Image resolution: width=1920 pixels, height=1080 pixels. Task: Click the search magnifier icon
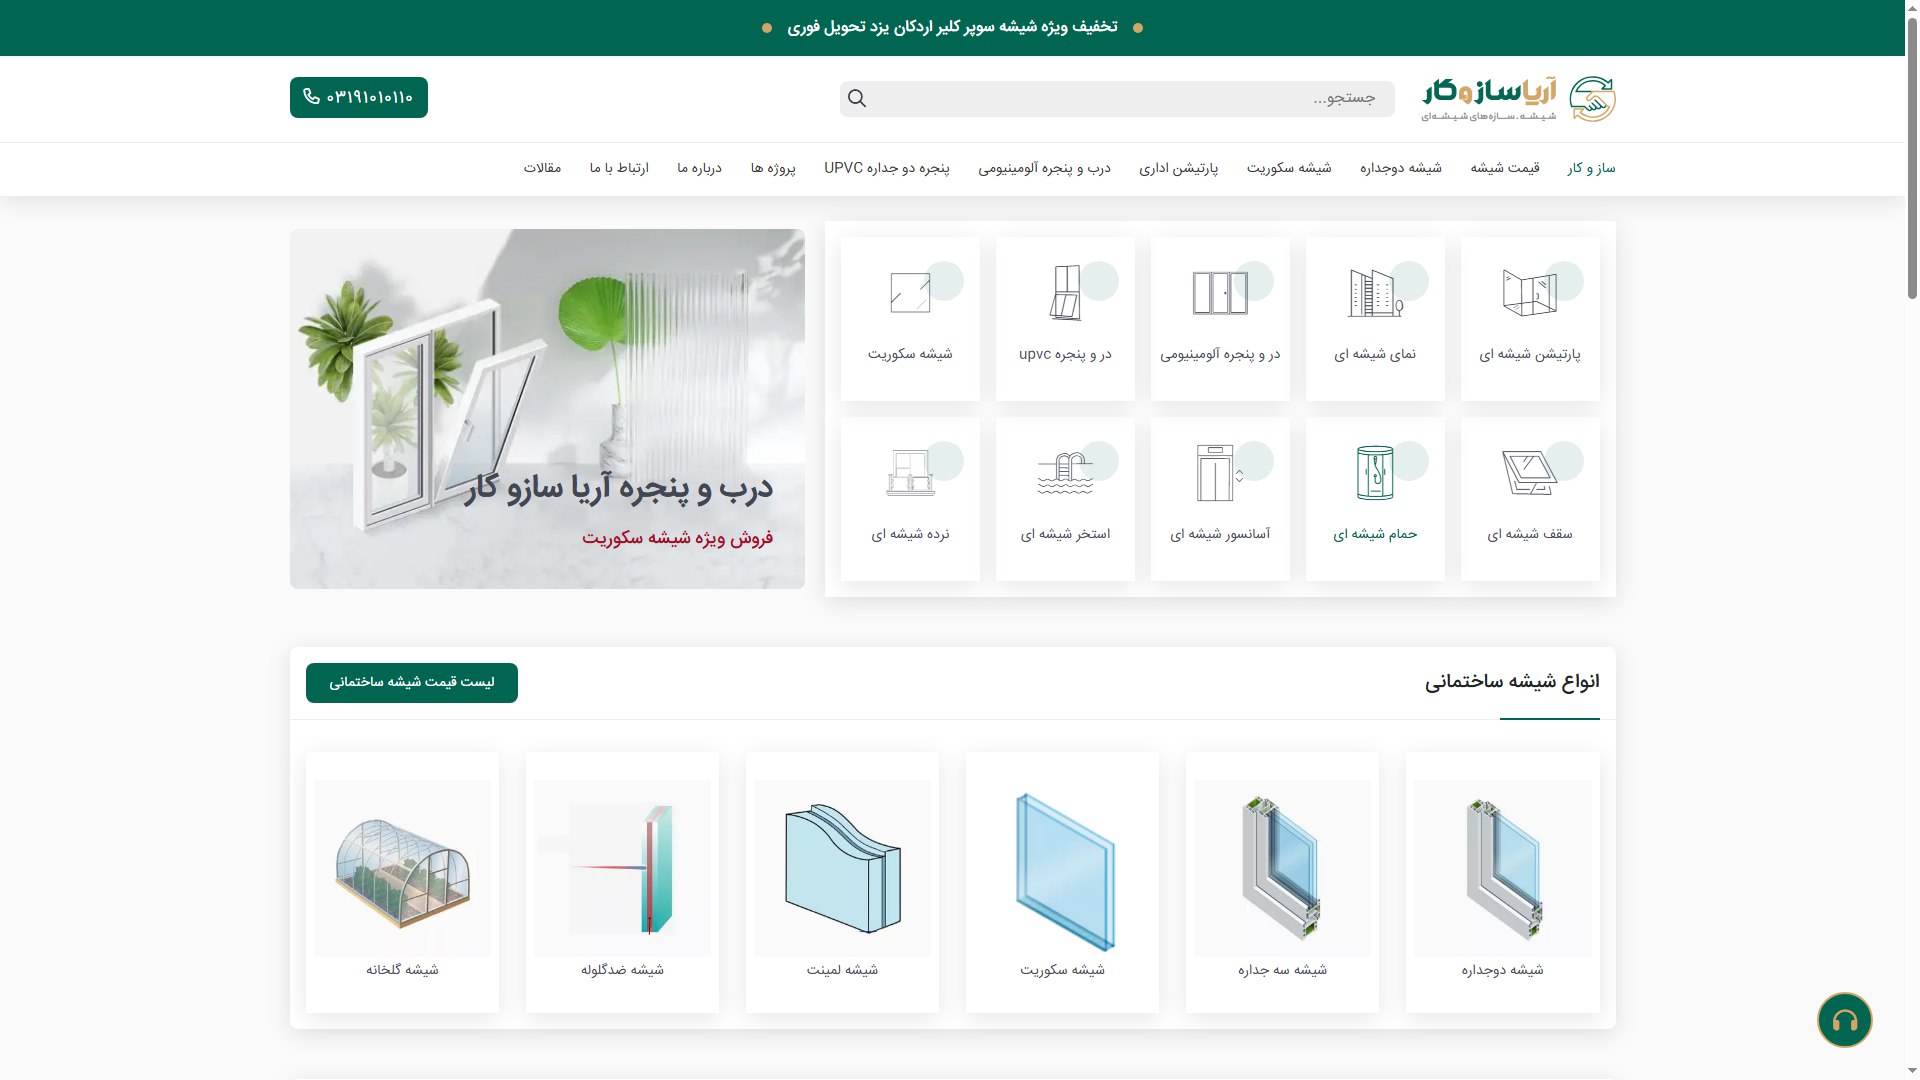[x=857, y=98]
